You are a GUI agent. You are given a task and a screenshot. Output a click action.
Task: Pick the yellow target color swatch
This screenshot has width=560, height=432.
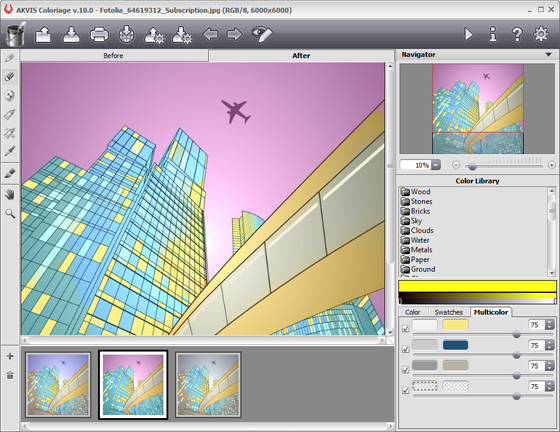pos(455,325)
